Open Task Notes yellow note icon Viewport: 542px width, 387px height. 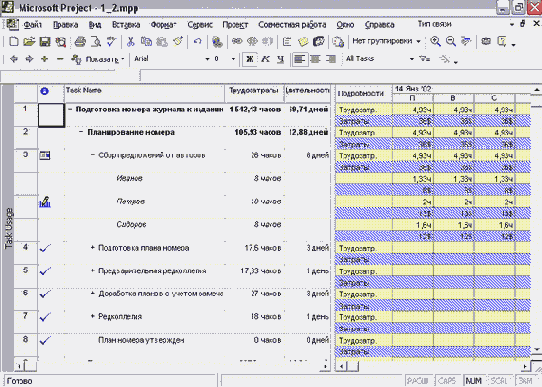303,42
